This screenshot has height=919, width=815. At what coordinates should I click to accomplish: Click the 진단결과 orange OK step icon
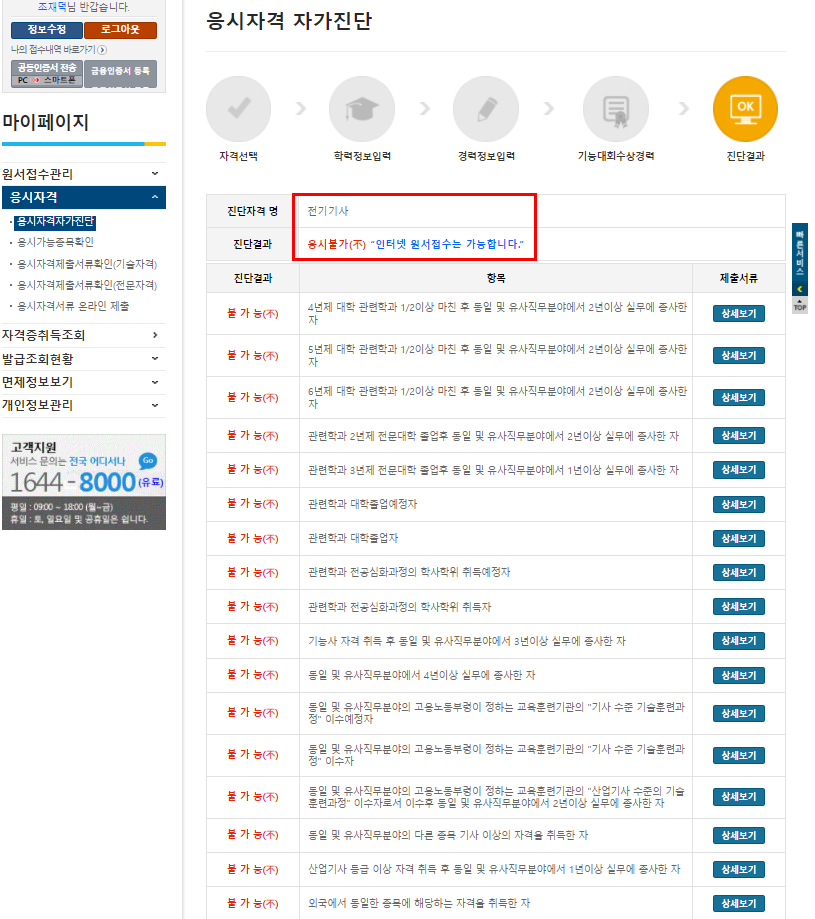coord(745,108)
